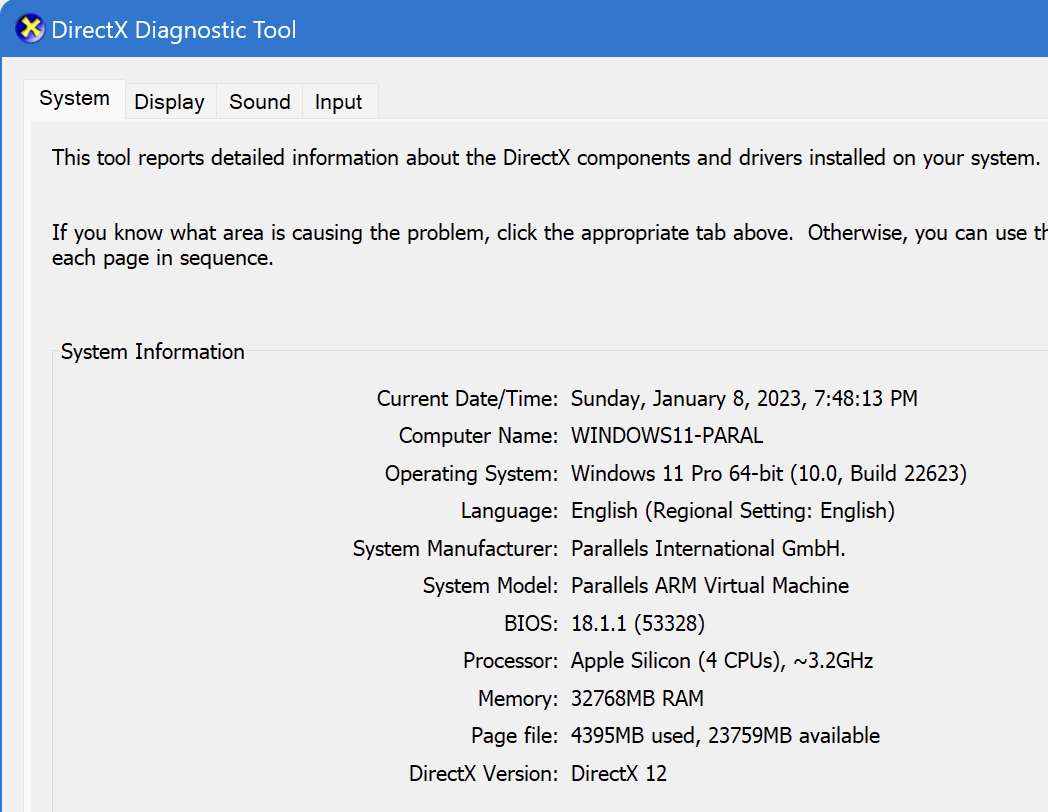Click the BIOS value 18.1.1 (53328)

(638, 624)
